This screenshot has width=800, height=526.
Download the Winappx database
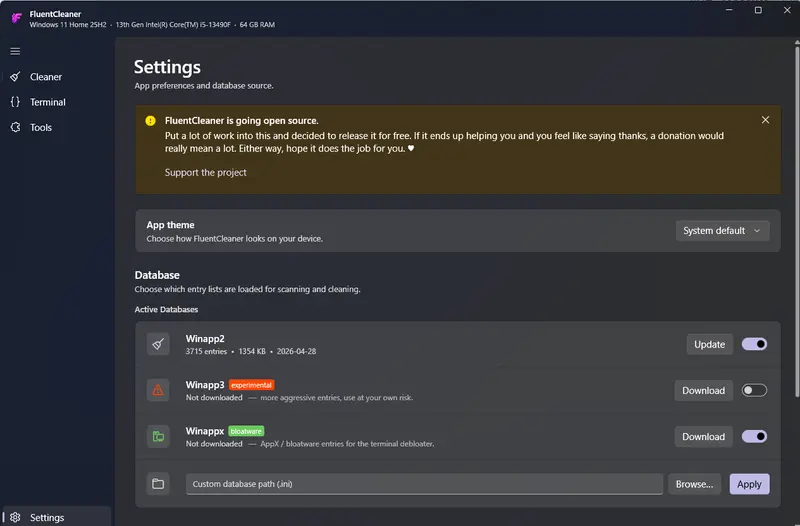[704, 437]
